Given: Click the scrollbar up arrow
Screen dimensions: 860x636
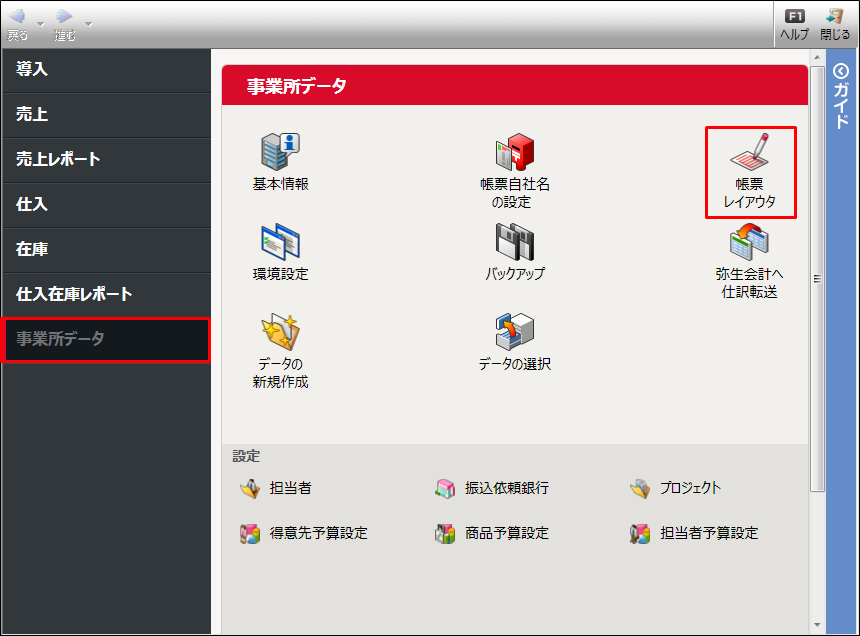Looking at the screenshot, I should pos(817,57).
